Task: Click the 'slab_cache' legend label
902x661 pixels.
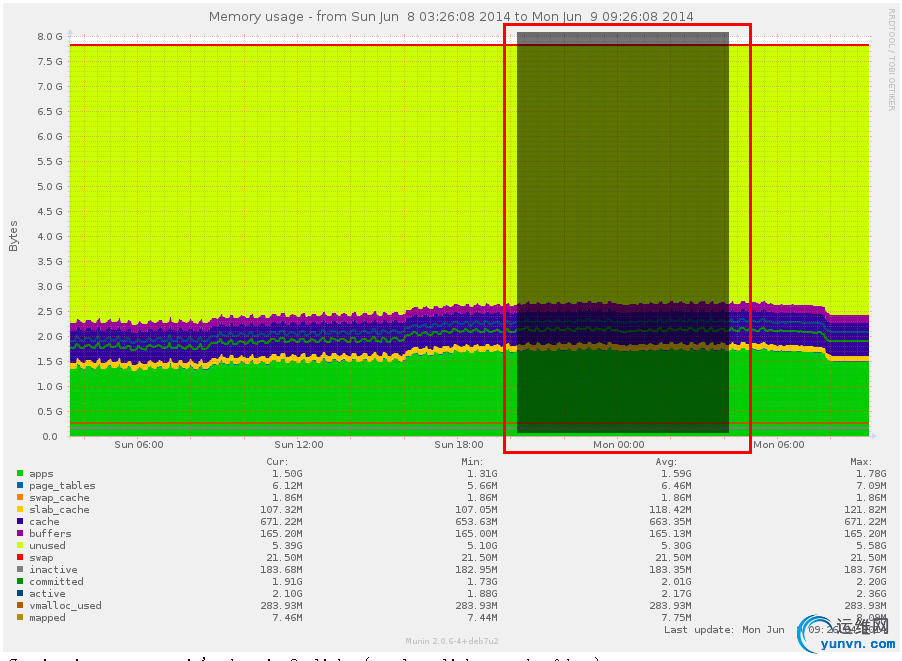Action: coord(59,510)
